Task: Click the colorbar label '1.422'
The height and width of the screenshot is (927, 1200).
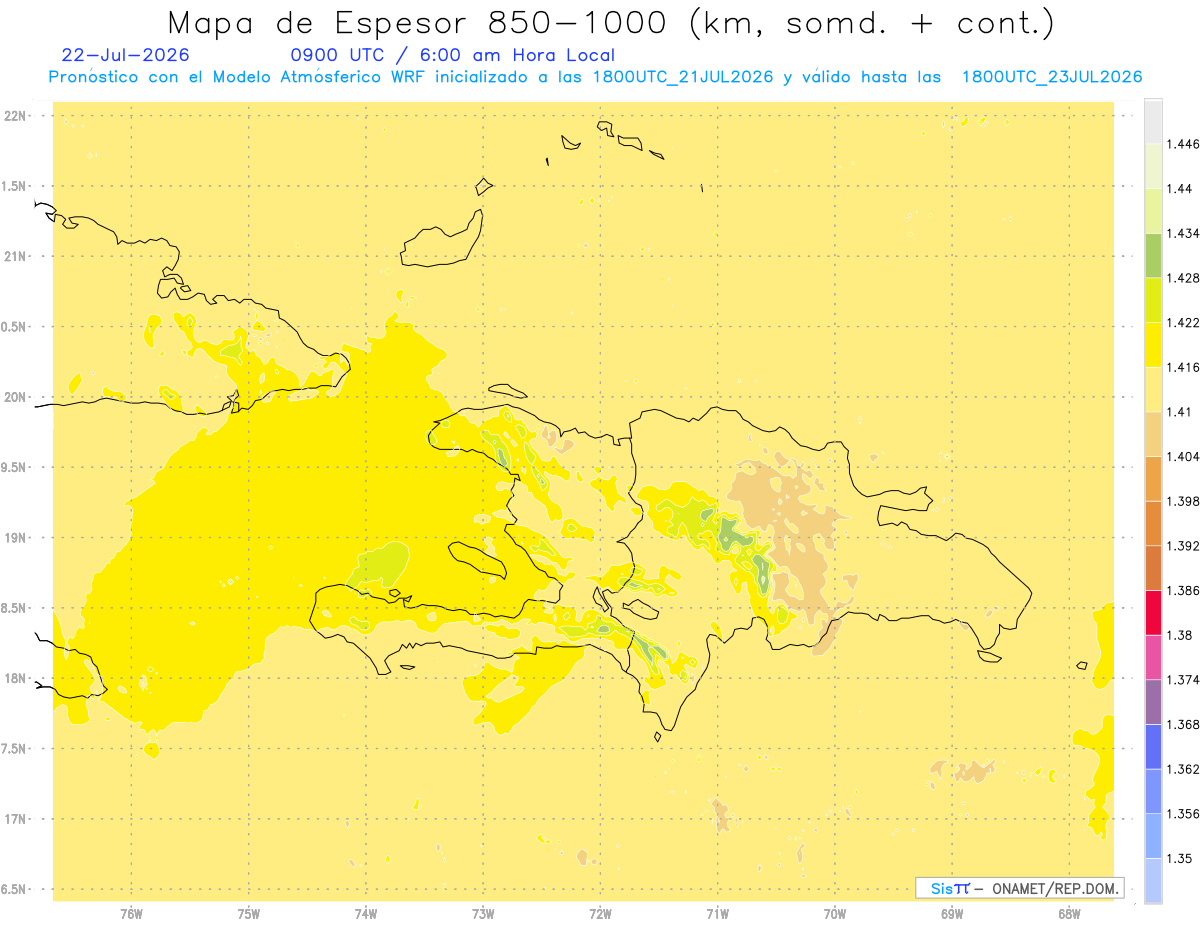Action: 1183,322
